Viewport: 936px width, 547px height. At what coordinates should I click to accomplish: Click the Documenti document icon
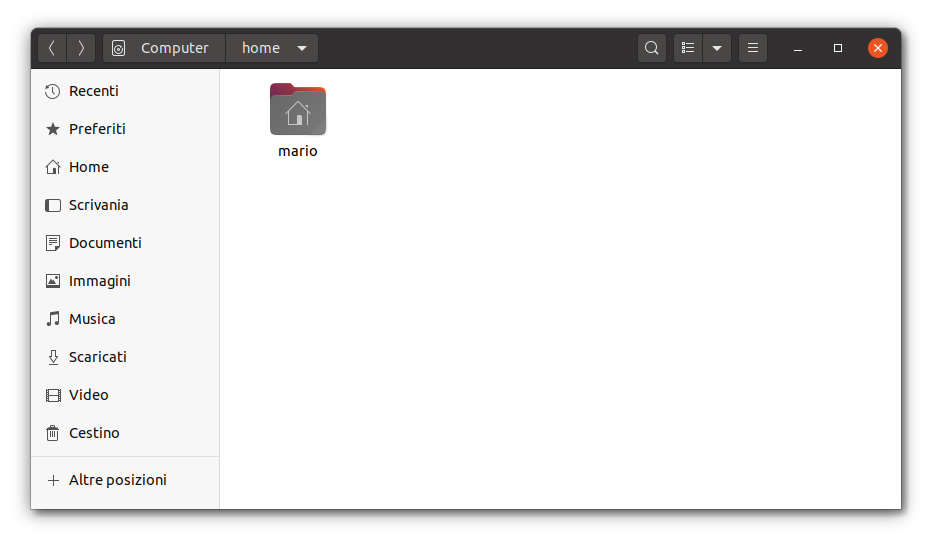(53, 243)
